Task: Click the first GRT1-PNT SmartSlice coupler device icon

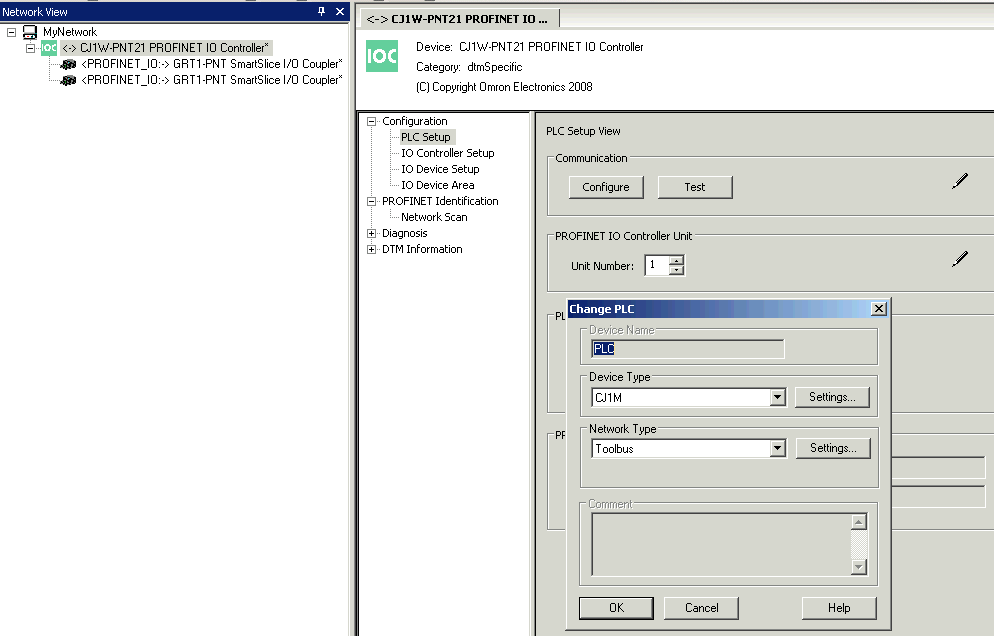Action: [x=68, y=64]
